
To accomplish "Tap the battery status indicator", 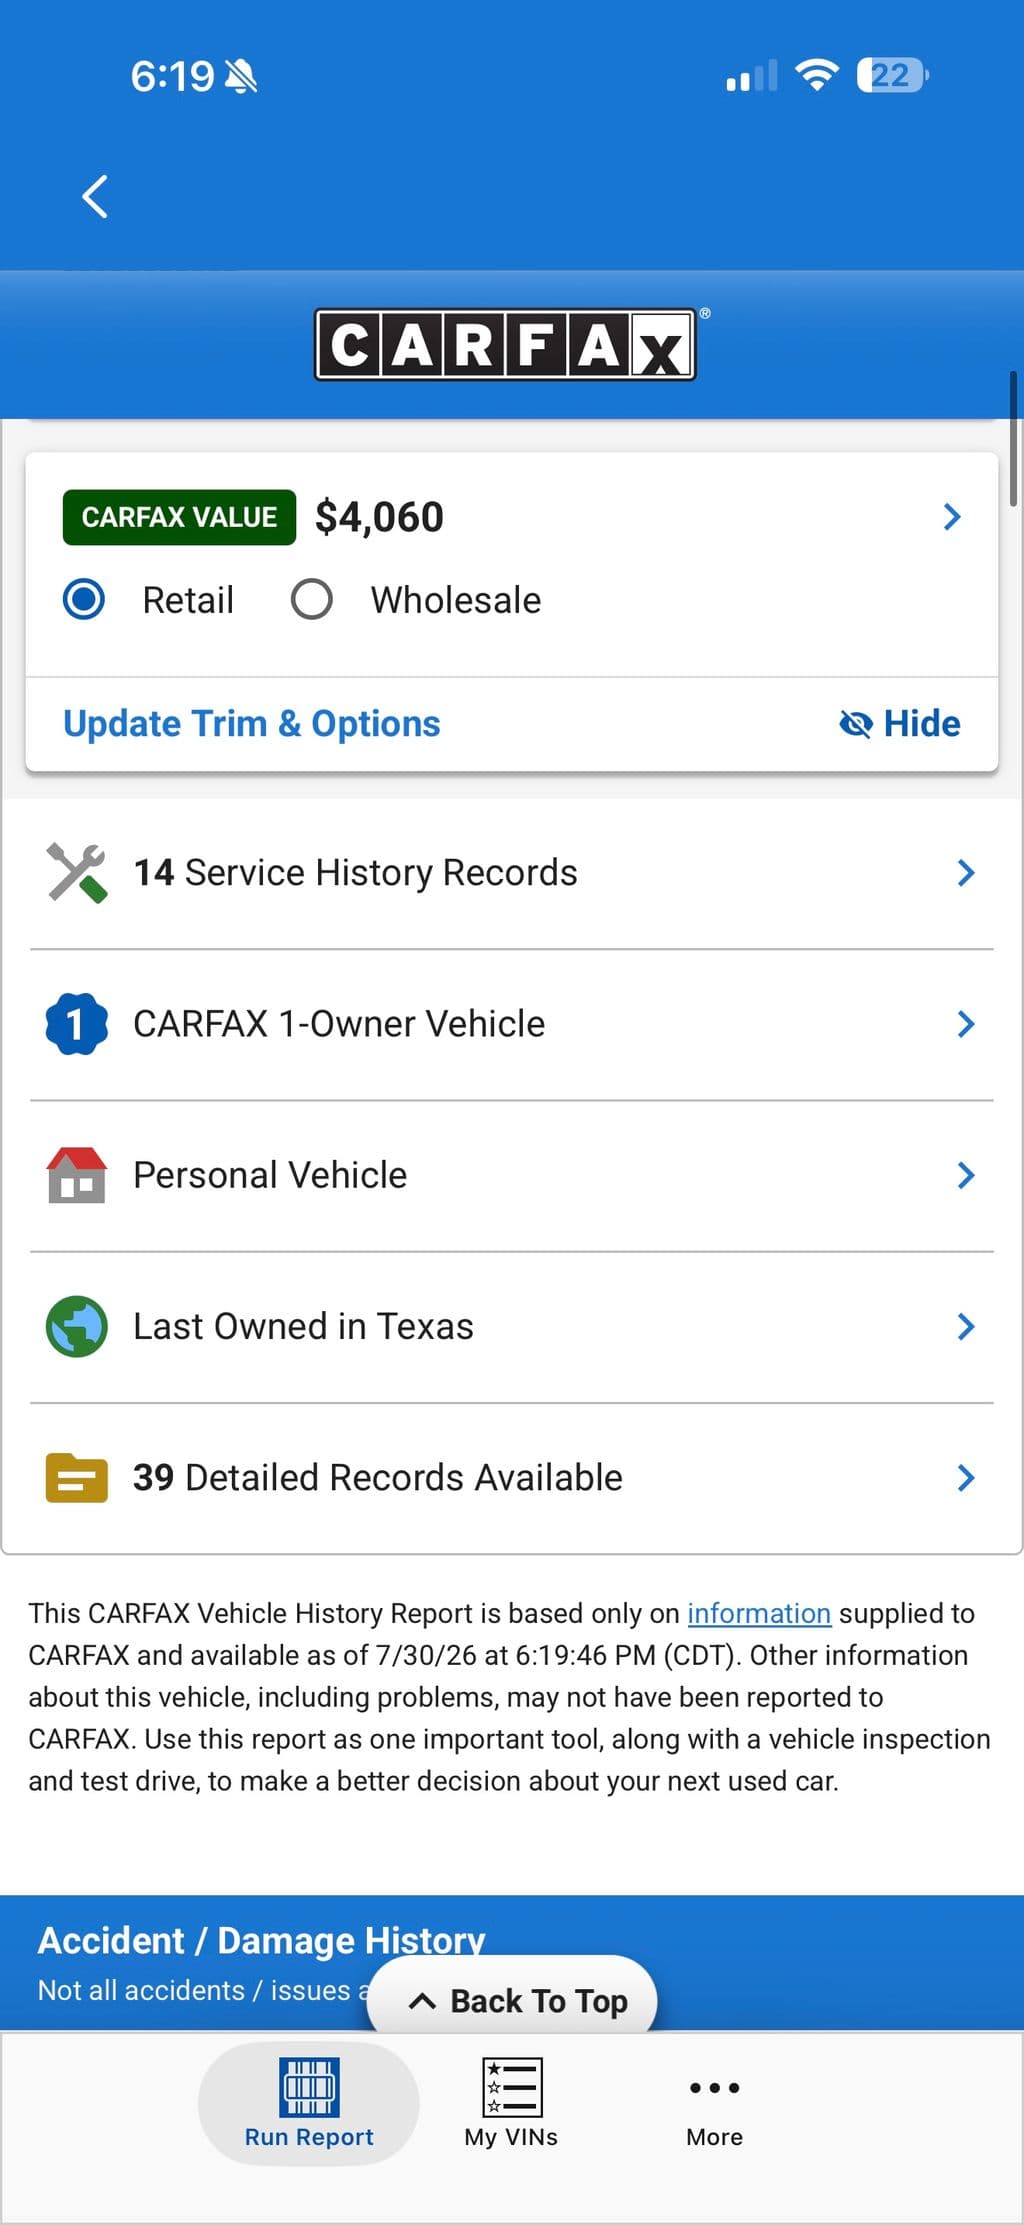I will [892, 75].
